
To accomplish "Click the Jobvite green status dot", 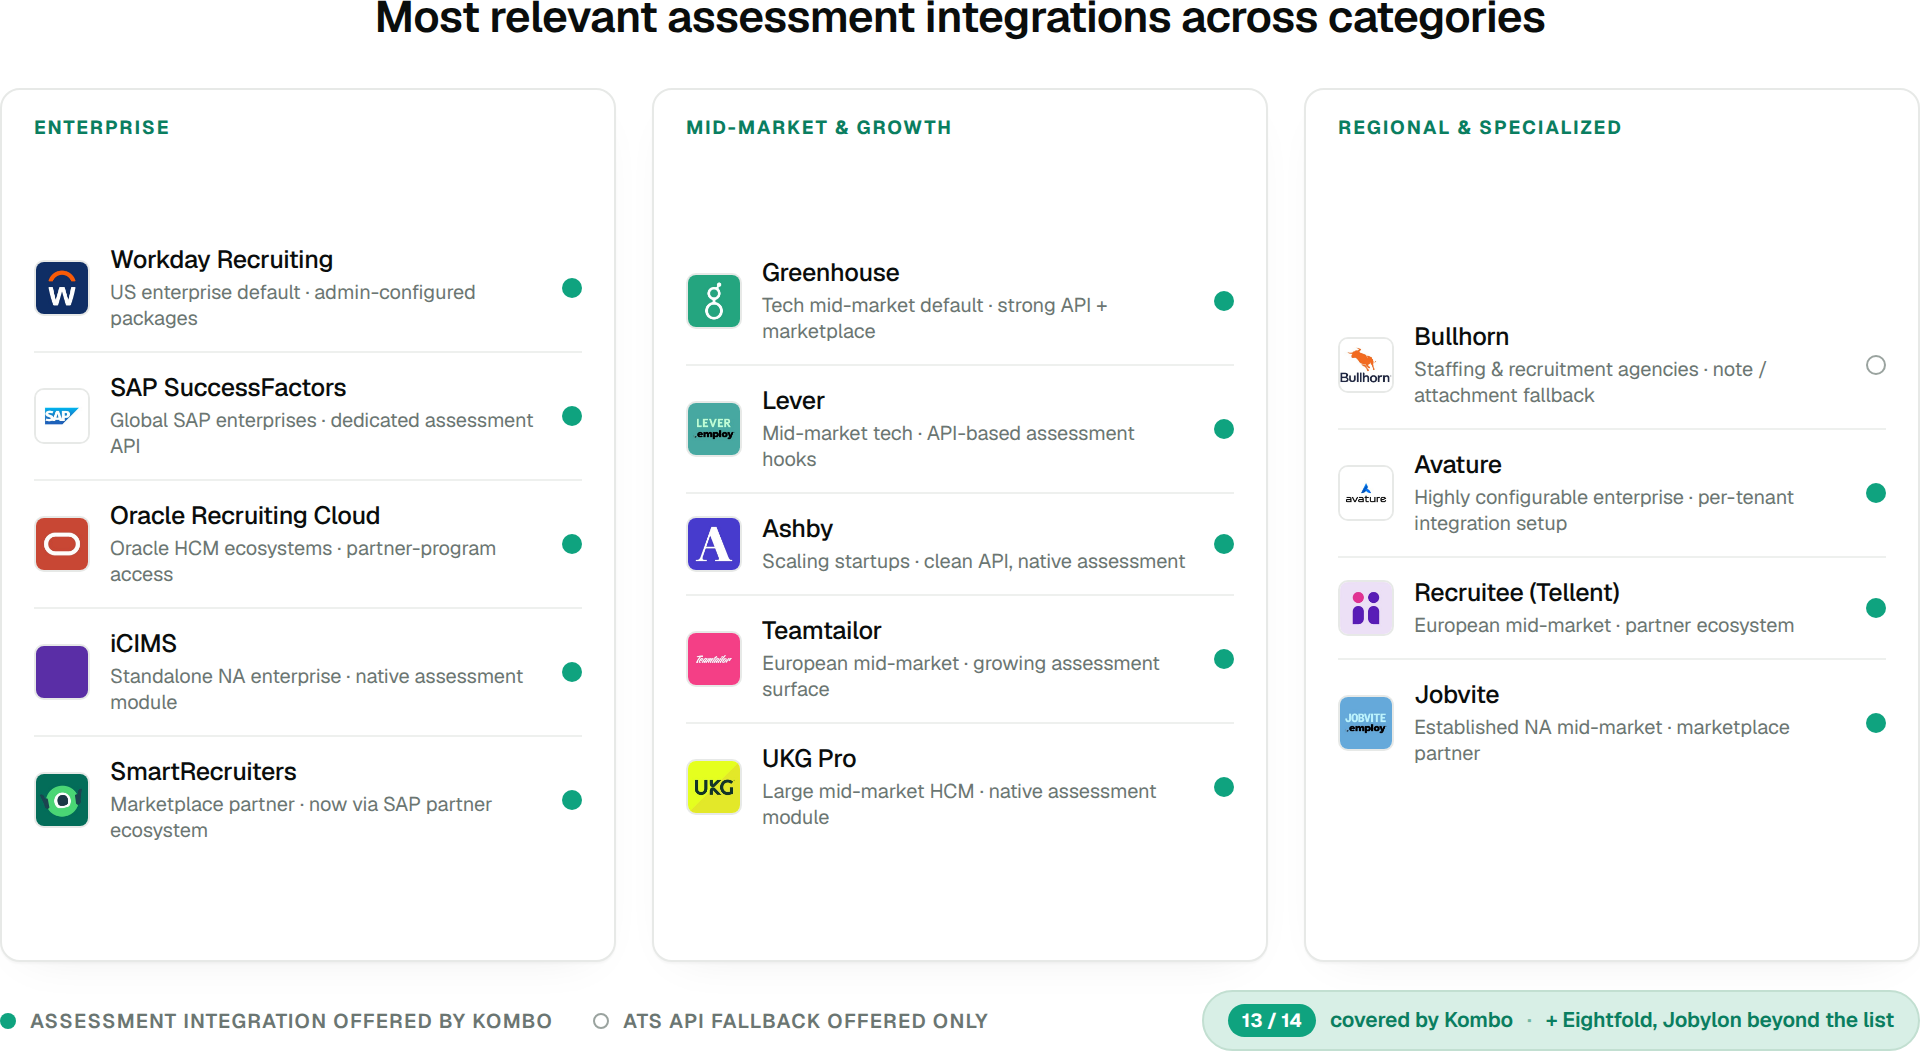I will [1876, 723].
